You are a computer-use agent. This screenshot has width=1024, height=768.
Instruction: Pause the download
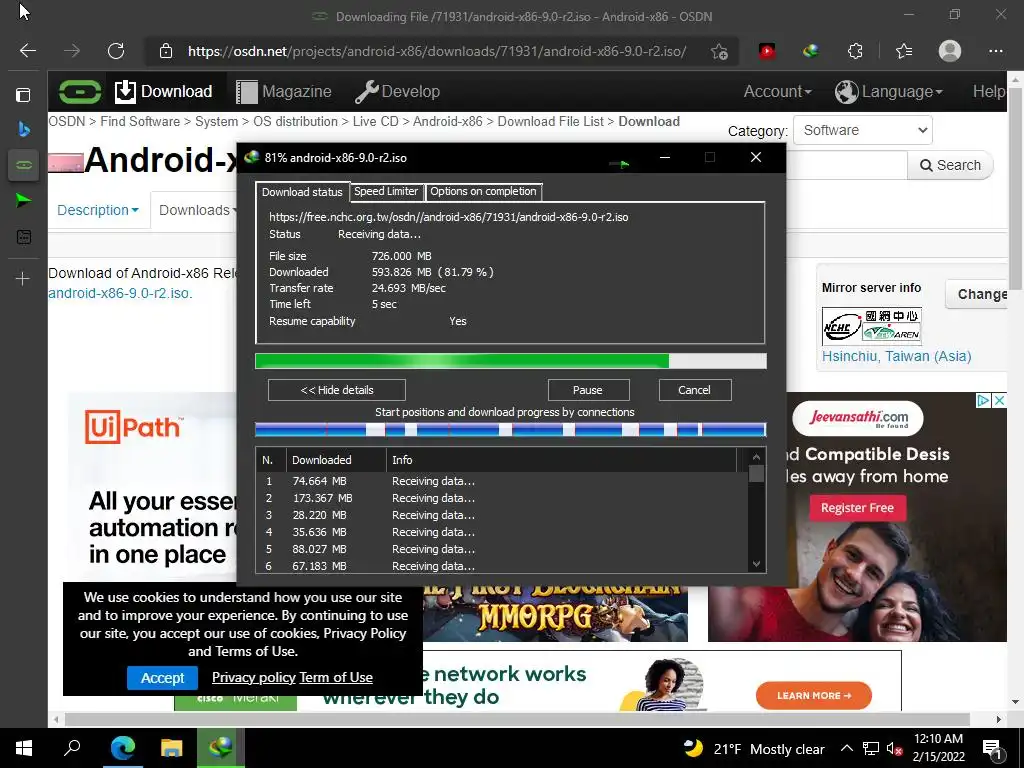click(x=588, y=390)
